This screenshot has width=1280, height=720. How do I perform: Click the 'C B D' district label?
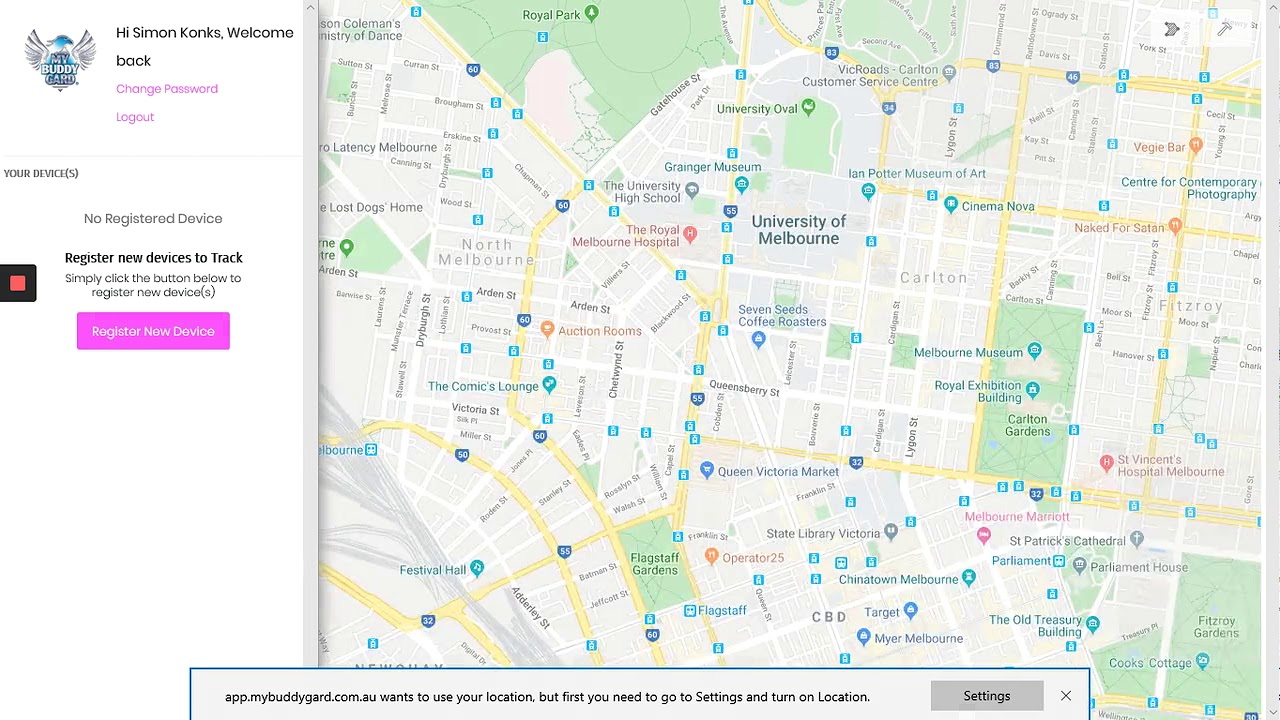tap(829, 617)
